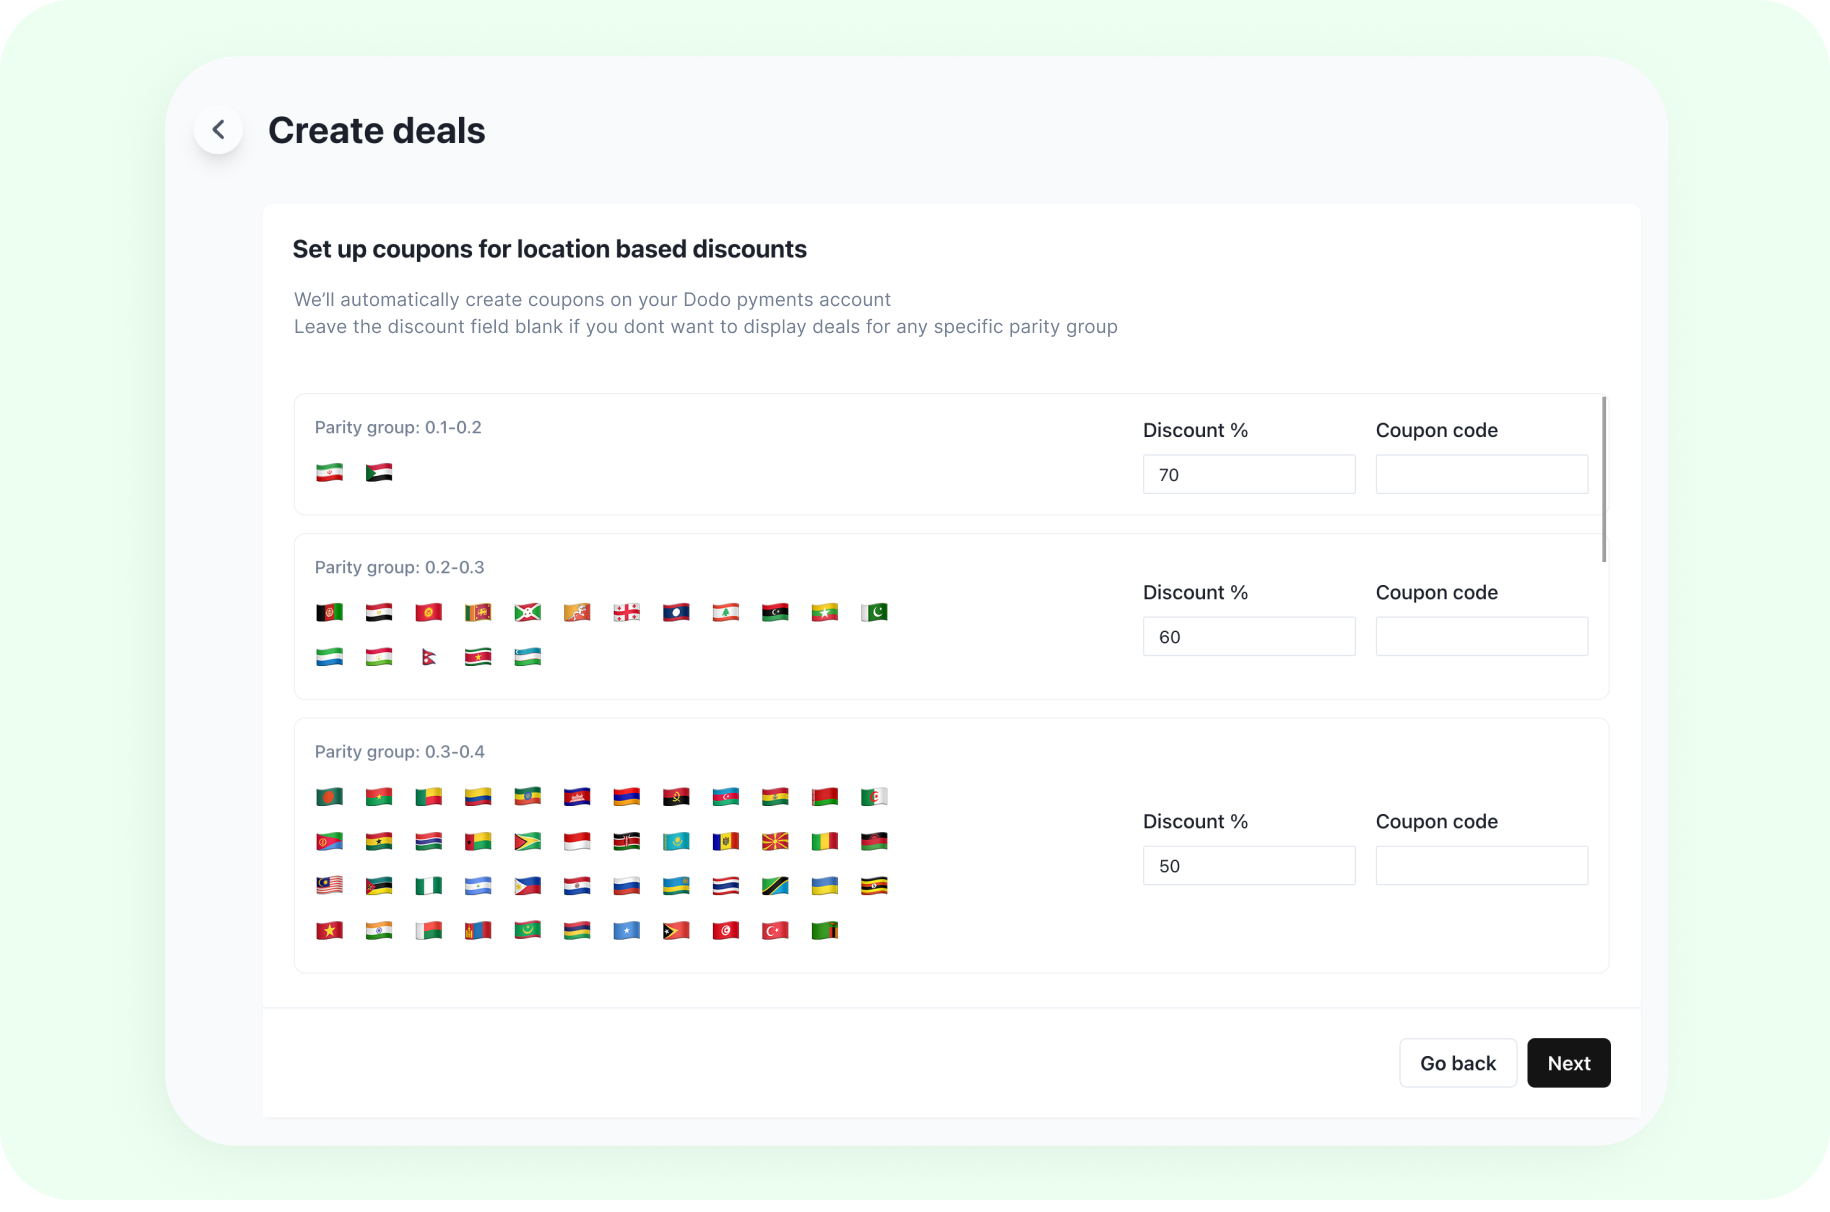Image resolution: width=1830 pixels, height=1212 pixels.
Task: Click the Bangladesh flag
Action: [329, 797]
